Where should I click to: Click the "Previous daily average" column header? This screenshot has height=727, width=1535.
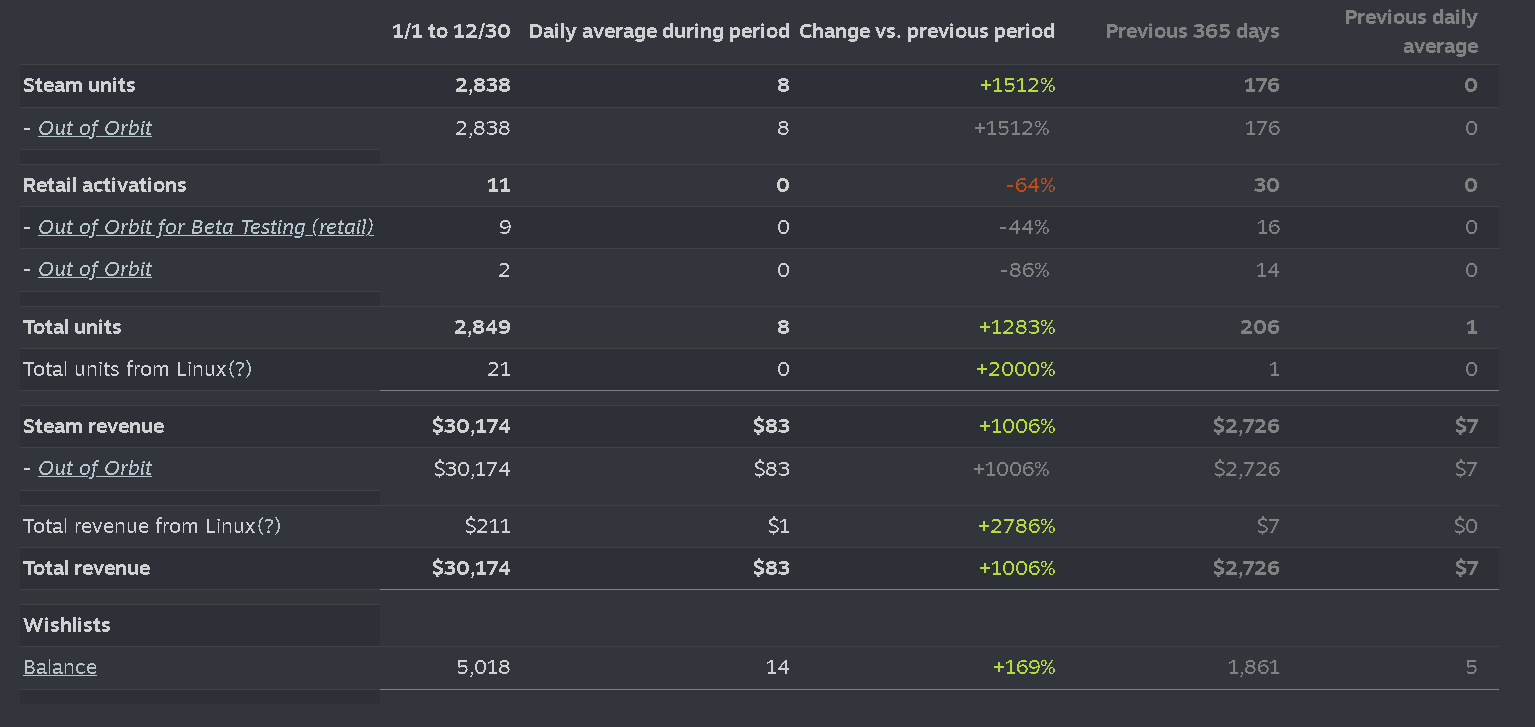(1411, 32)
